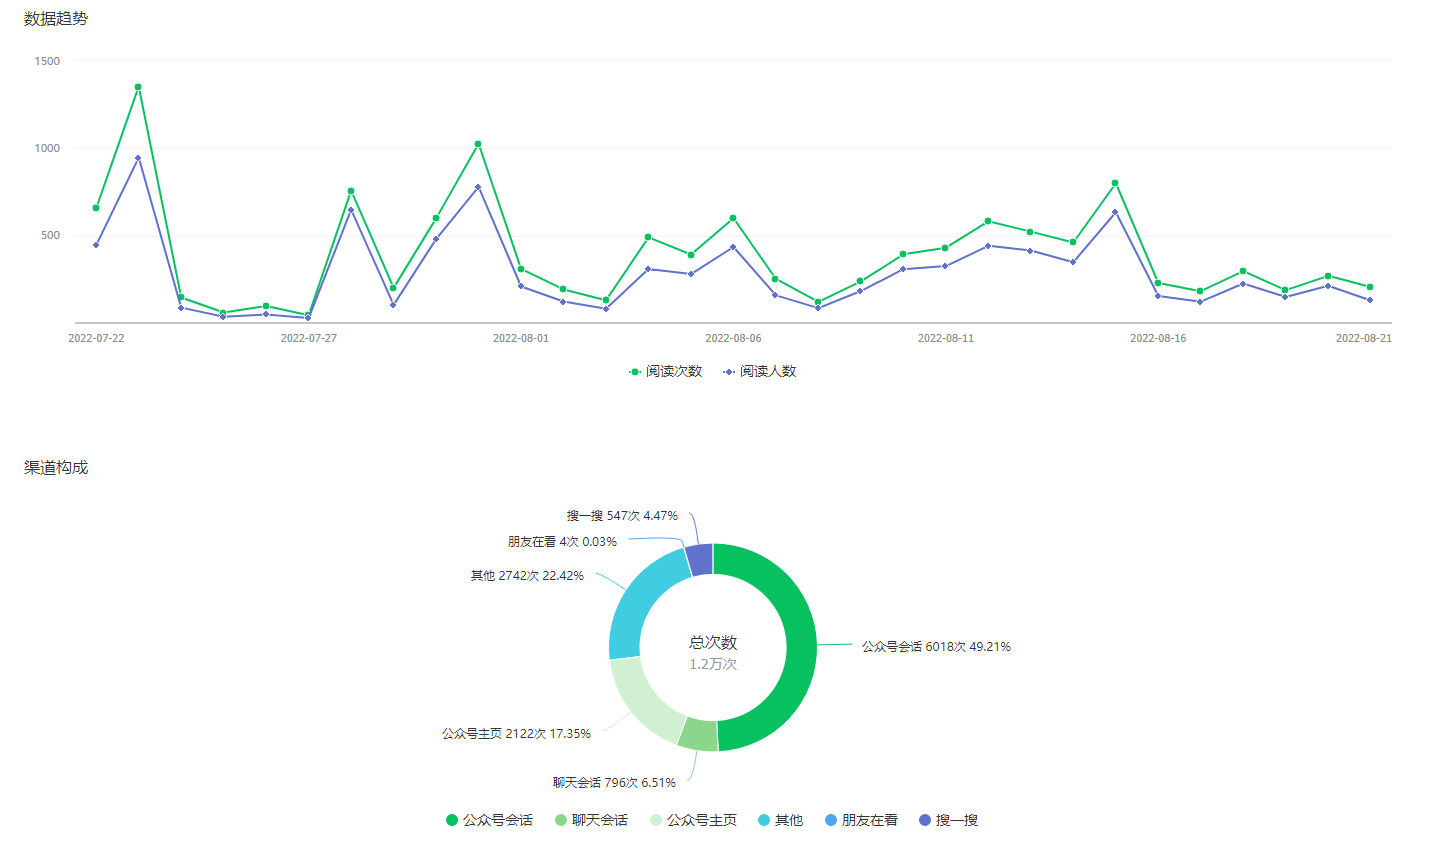The height and width of the screenshot is (841, 1429).
Task: Toggle 其他 in the donut chart legend
Action: point(780,820)
